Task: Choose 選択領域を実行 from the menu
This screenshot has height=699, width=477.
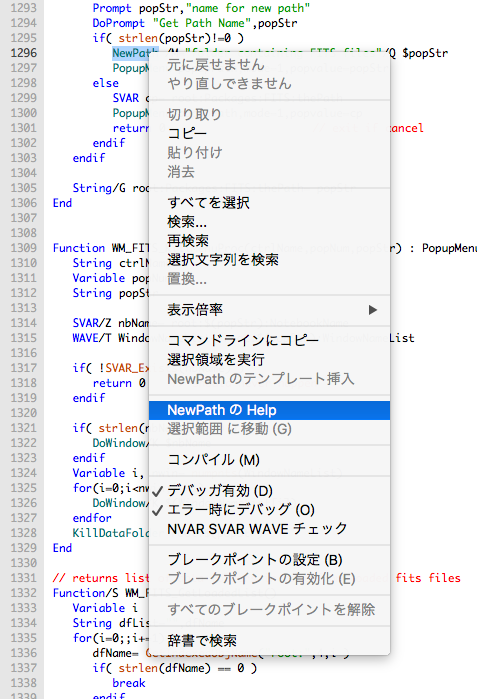Action: coord(269,360)
